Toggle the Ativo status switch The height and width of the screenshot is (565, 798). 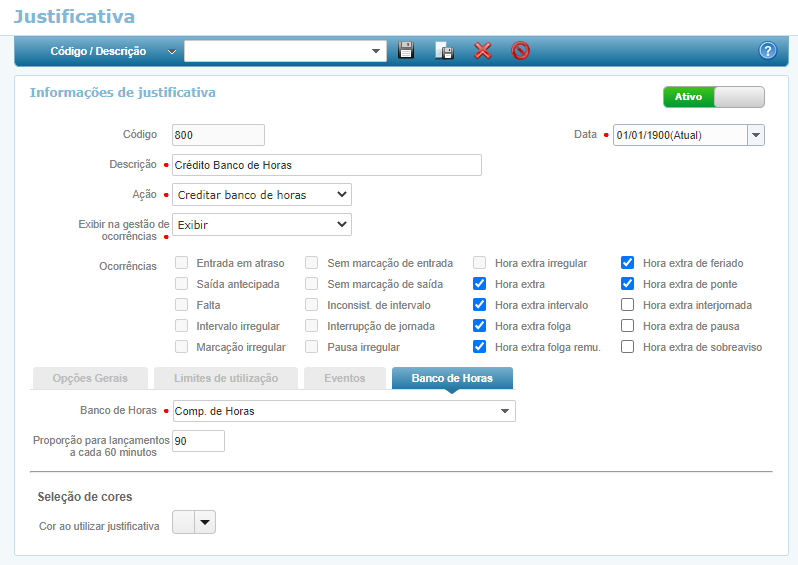[713, 97]
